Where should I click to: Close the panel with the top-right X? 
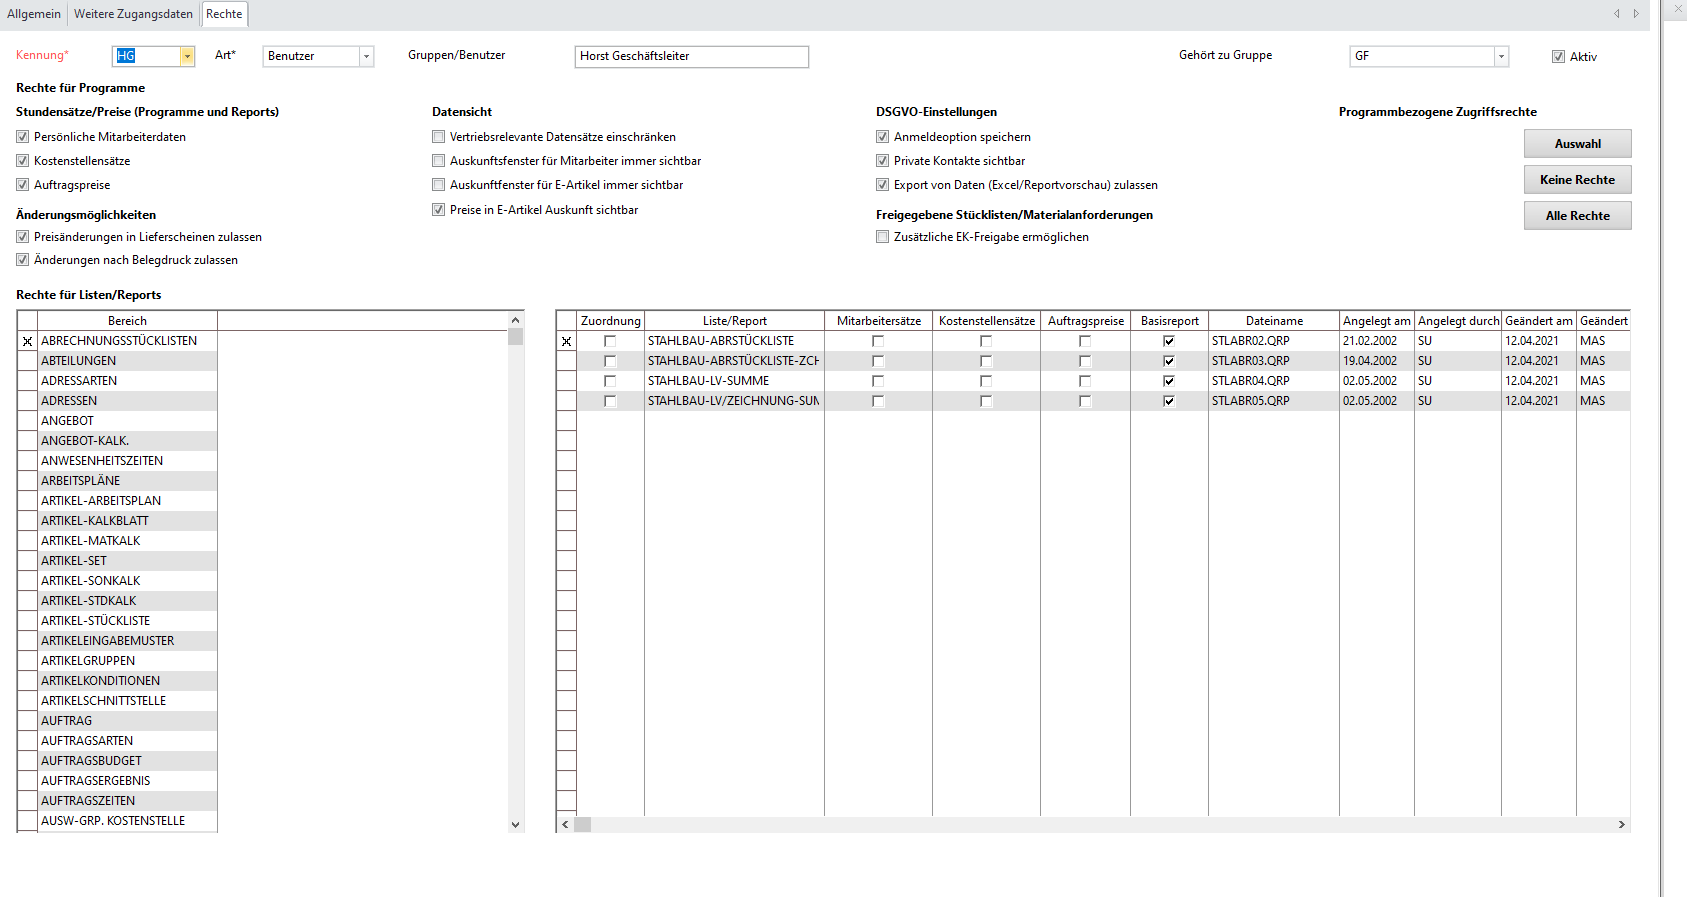[1678, 9]
